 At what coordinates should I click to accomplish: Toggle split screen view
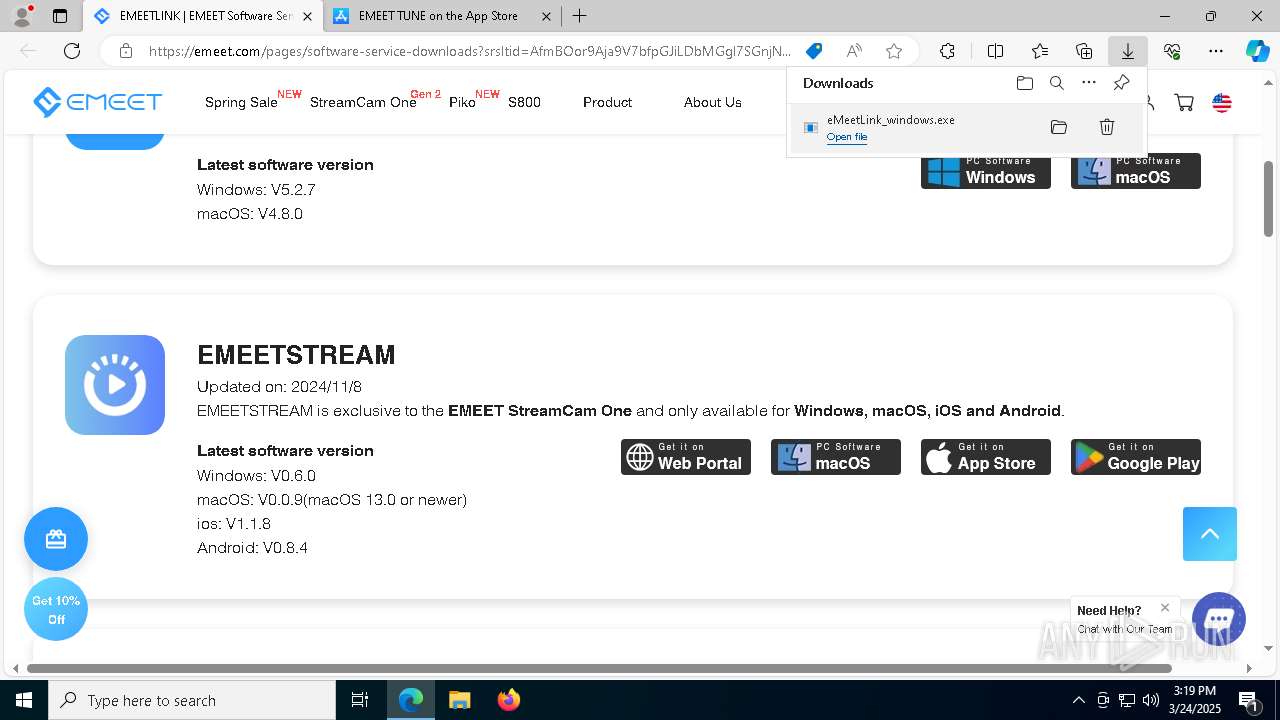coord(995,51)
